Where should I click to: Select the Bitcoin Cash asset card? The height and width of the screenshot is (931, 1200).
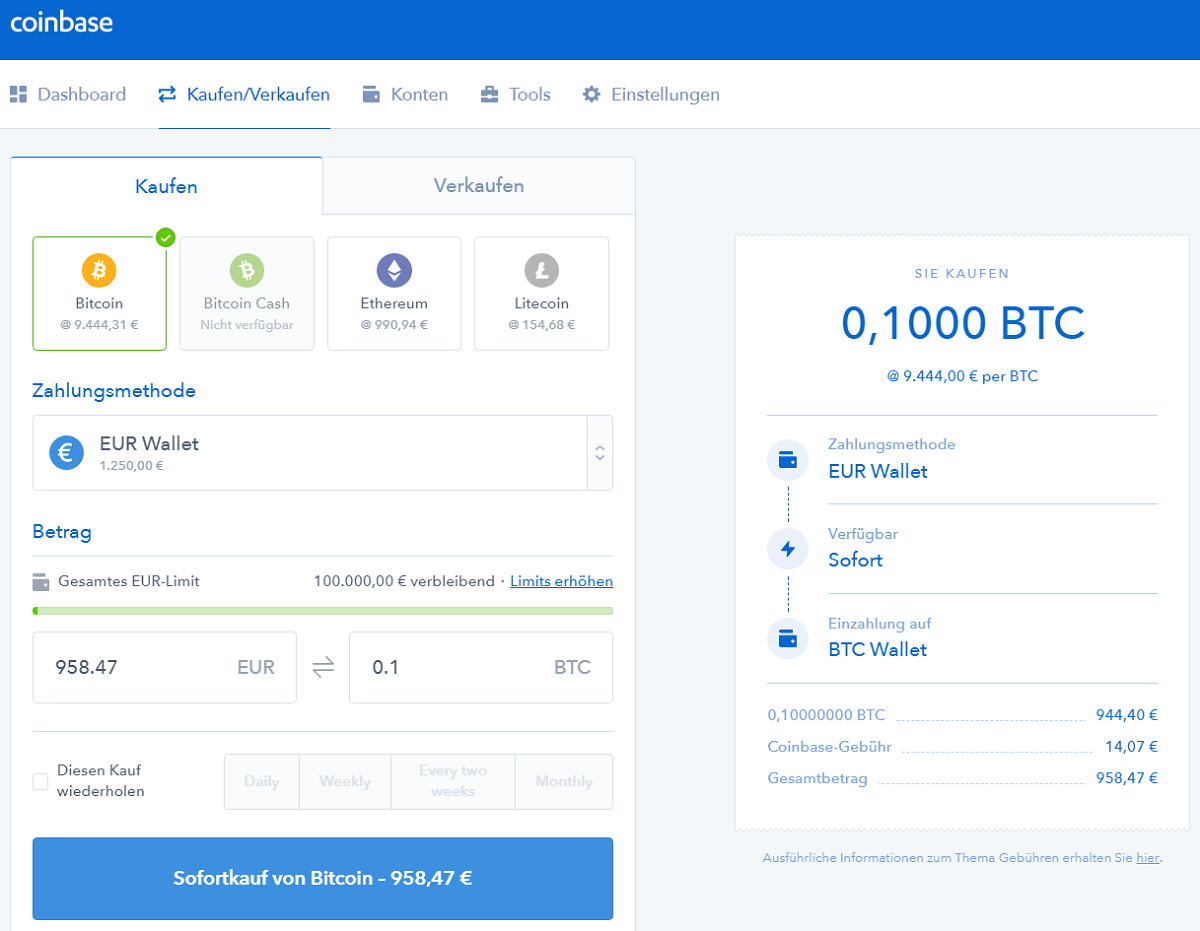[x=246, y=294]
